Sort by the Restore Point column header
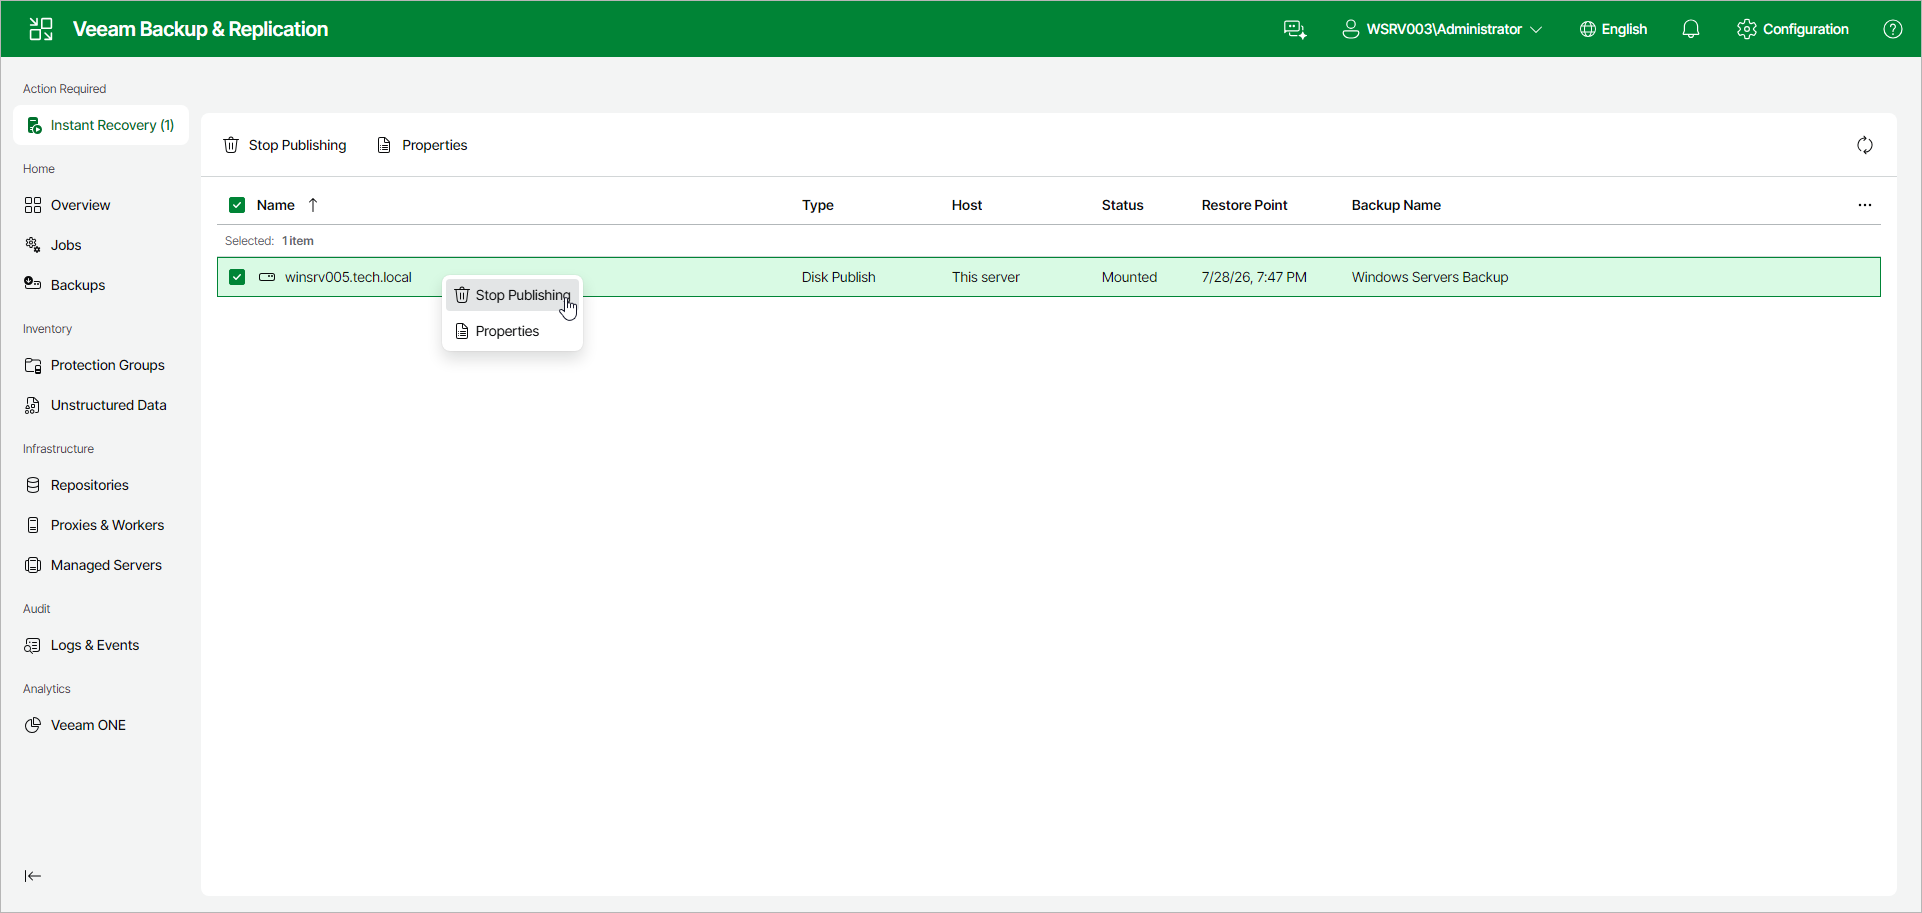This screenshot has height=913, width=1922. pyautogui.click(x=1245, y=205)
